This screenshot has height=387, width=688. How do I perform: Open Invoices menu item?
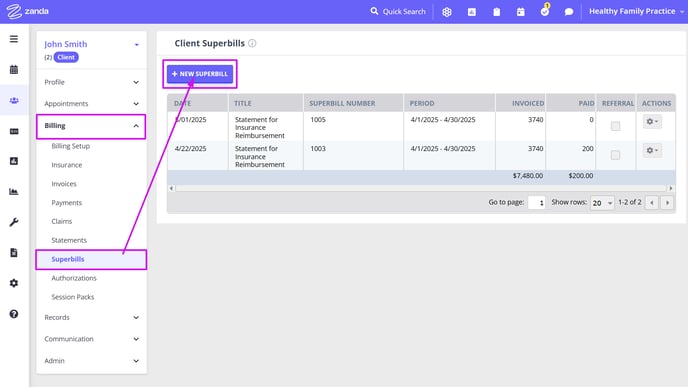coord(64,184)
